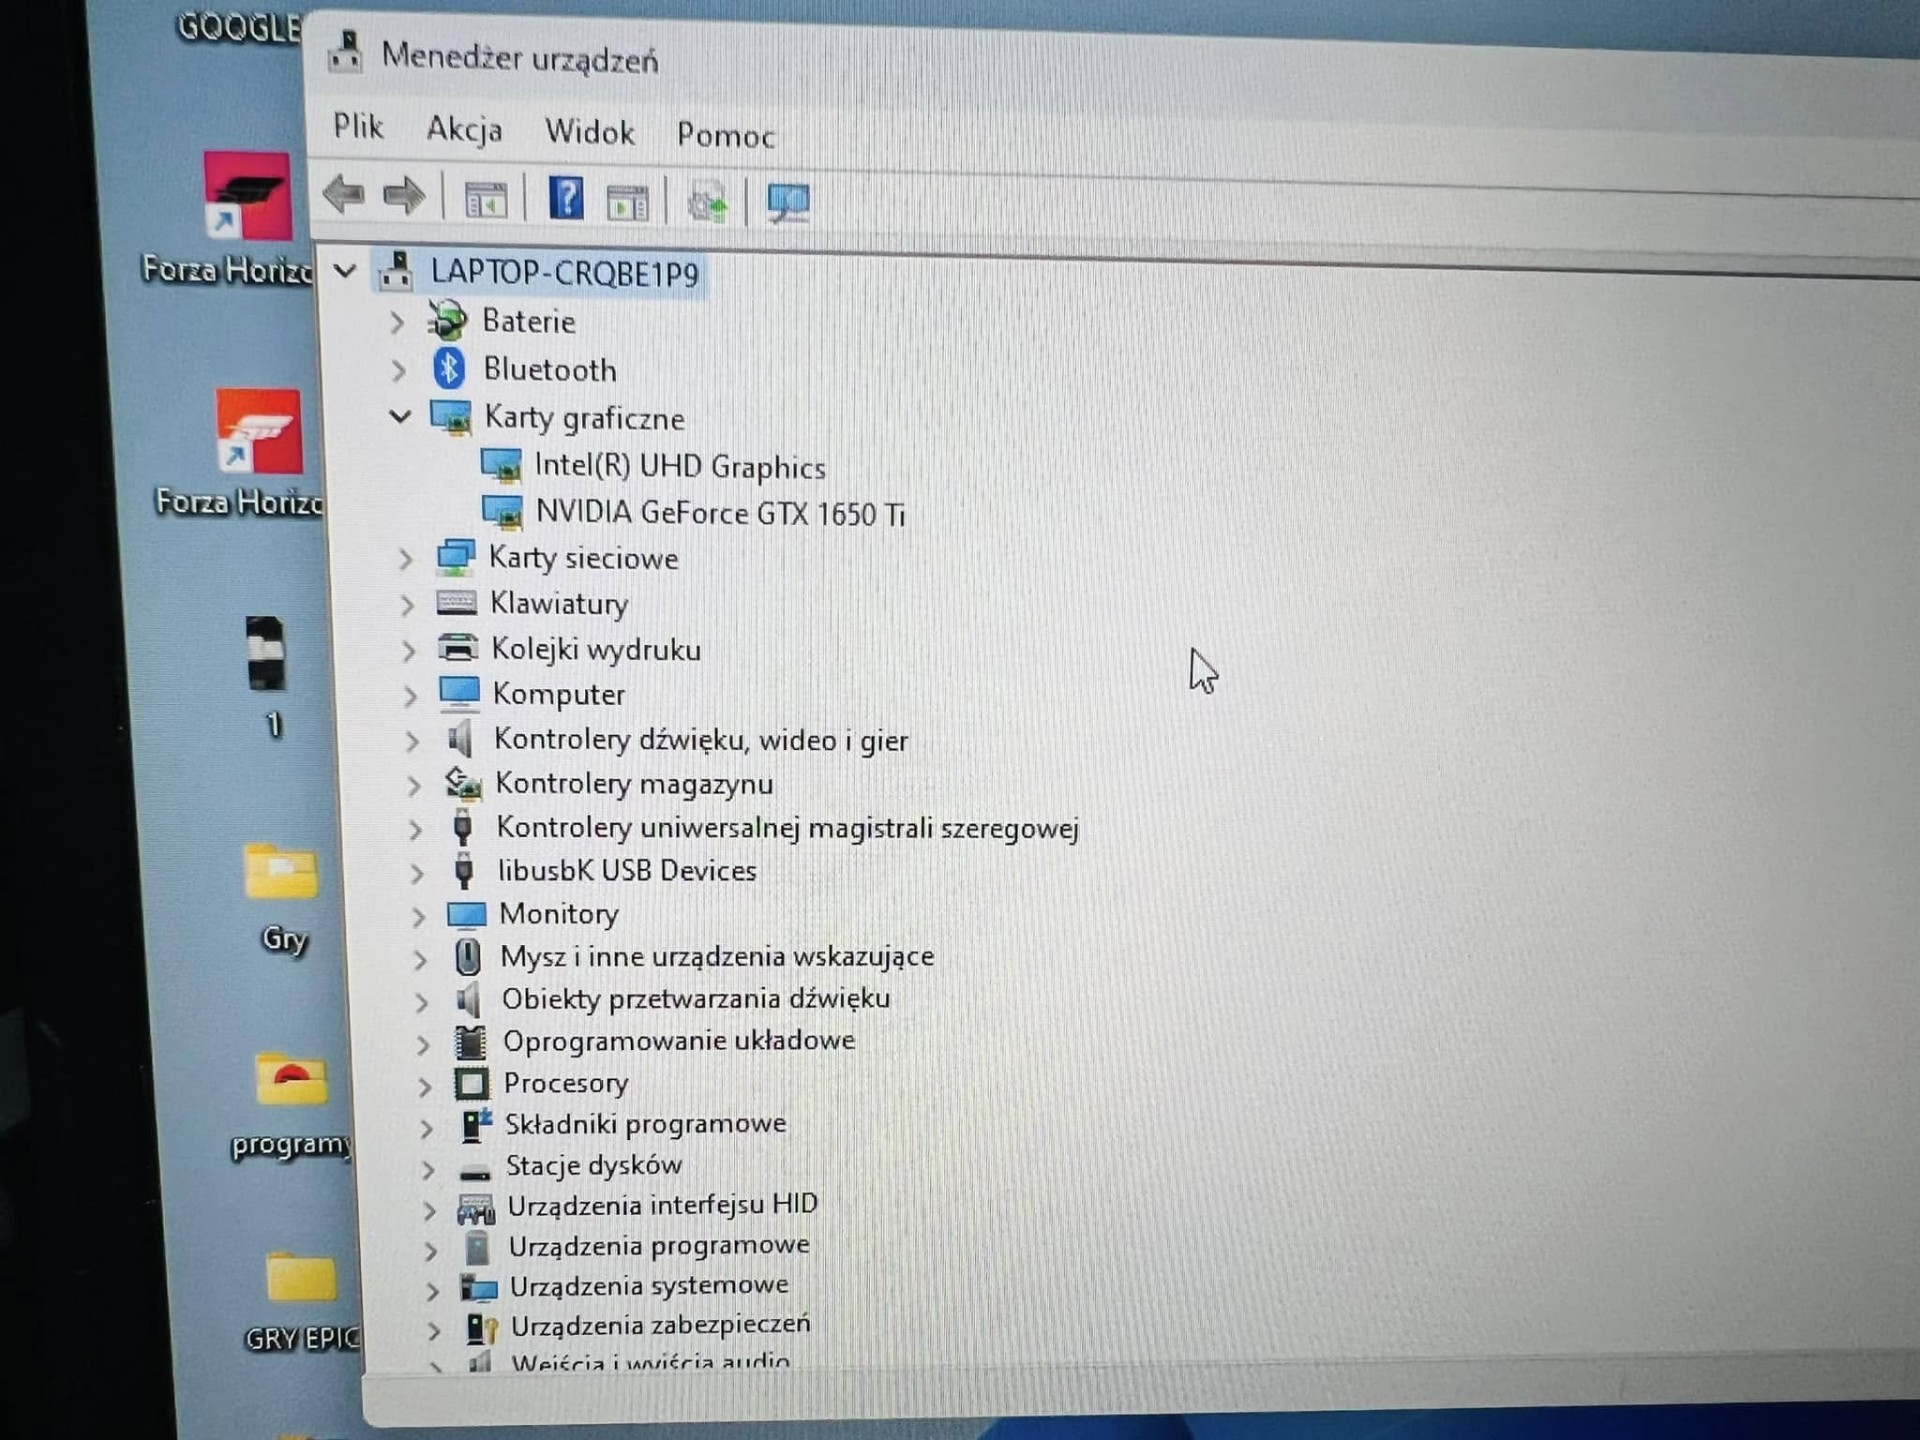Click the update driver toolbar icon

pos(708,203)
